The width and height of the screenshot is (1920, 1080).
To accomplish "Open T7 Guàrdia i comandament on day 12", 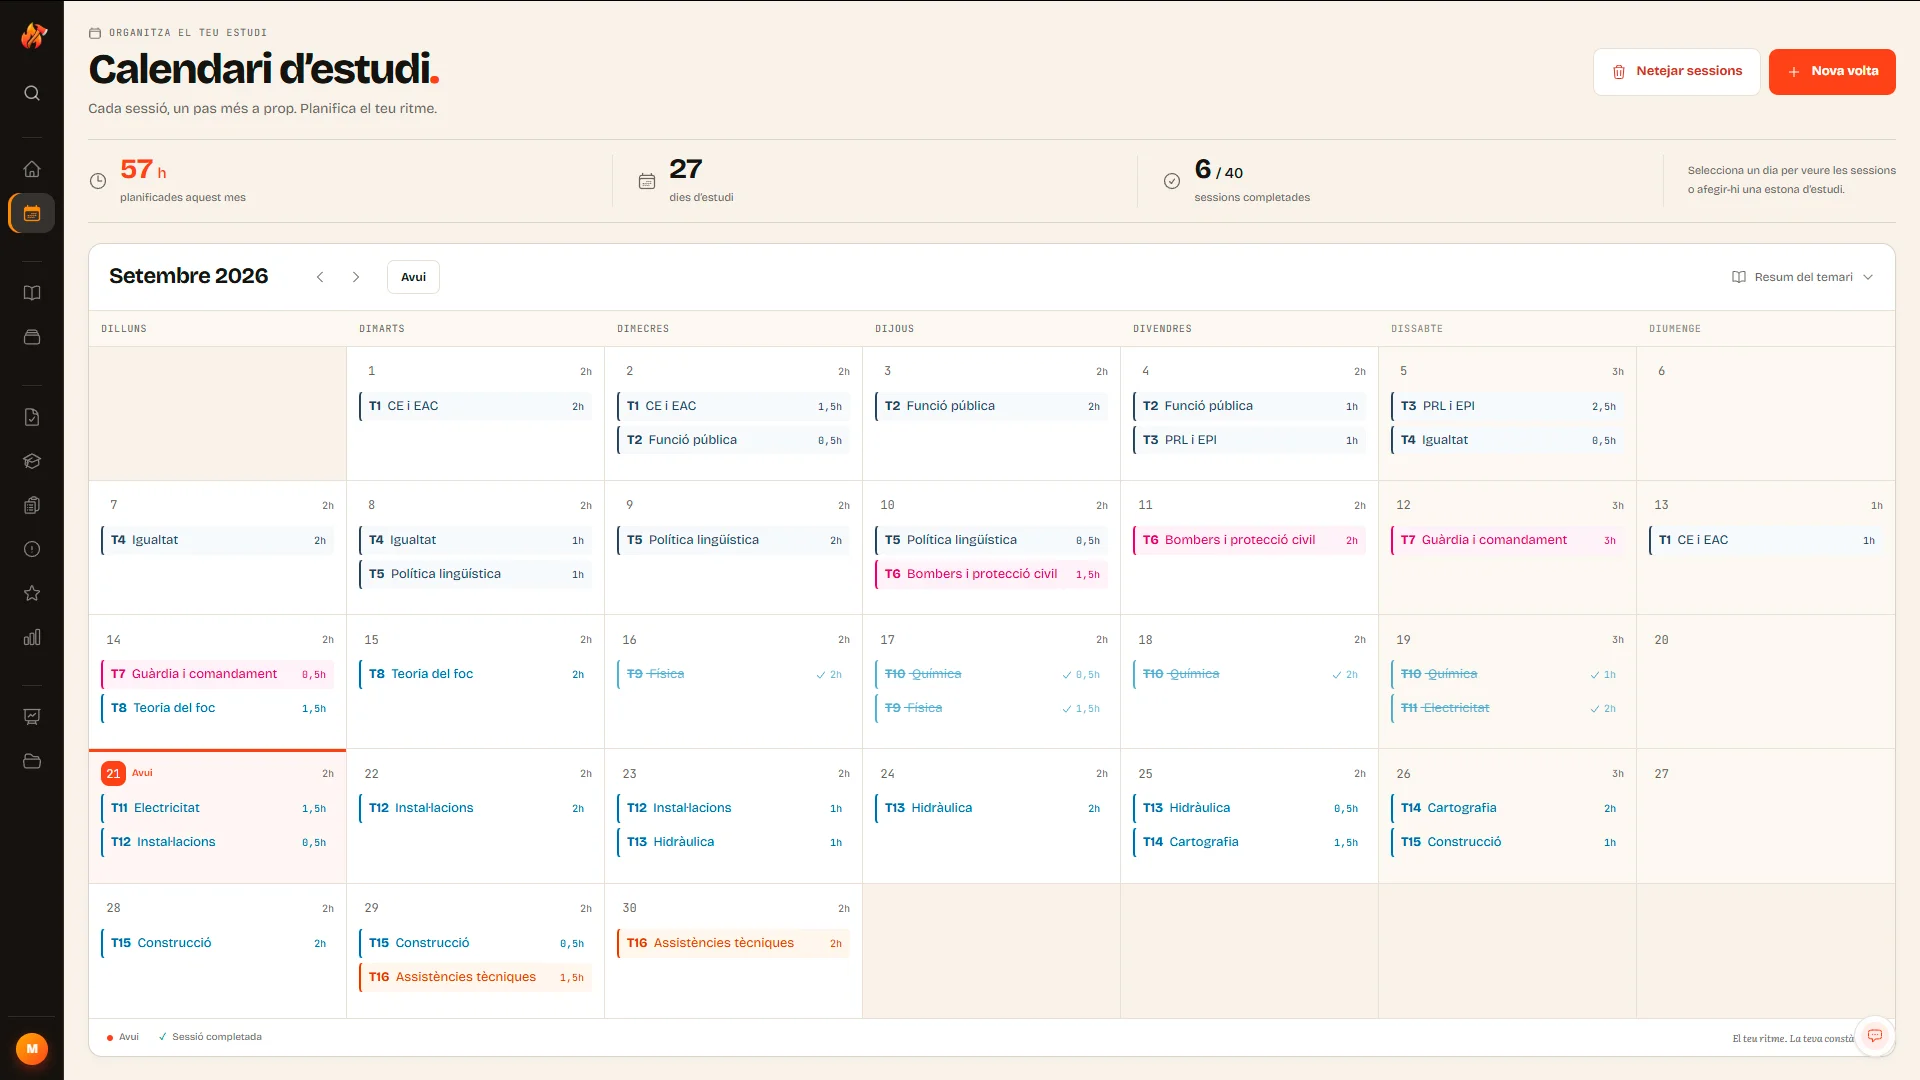I will coord(1507,540).
